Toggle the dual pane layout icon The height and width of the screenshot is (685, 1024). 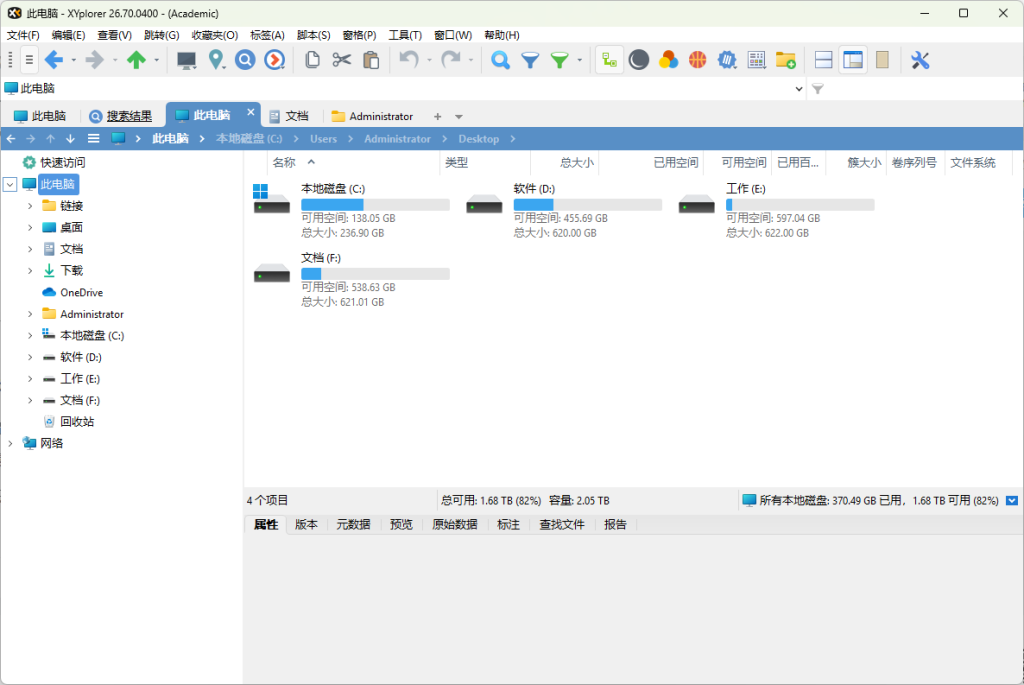[824, 60]
